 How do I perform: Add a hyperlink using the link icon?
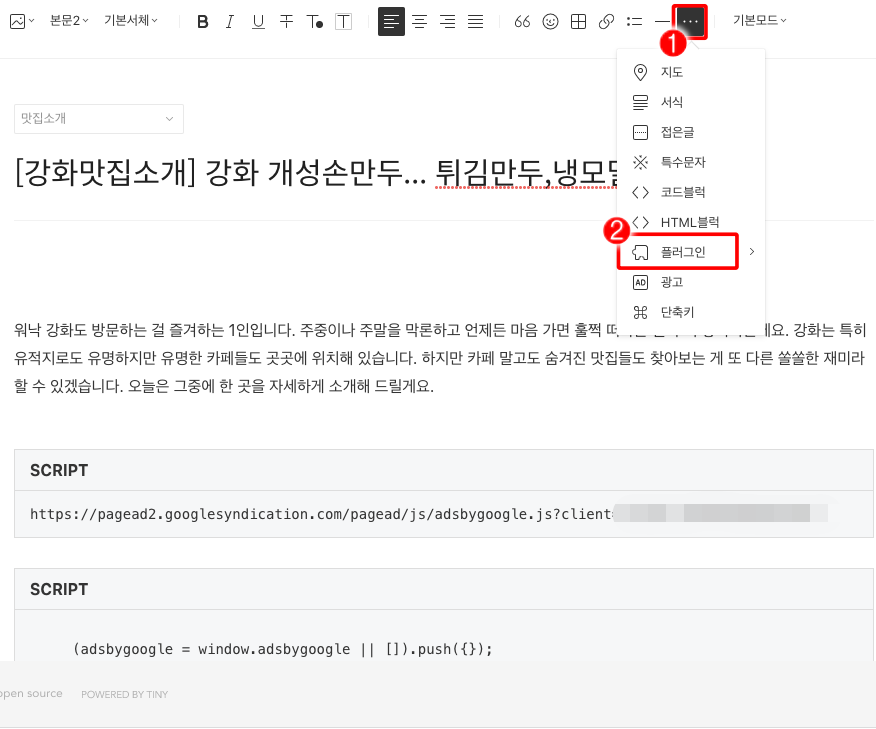point(606,20)
